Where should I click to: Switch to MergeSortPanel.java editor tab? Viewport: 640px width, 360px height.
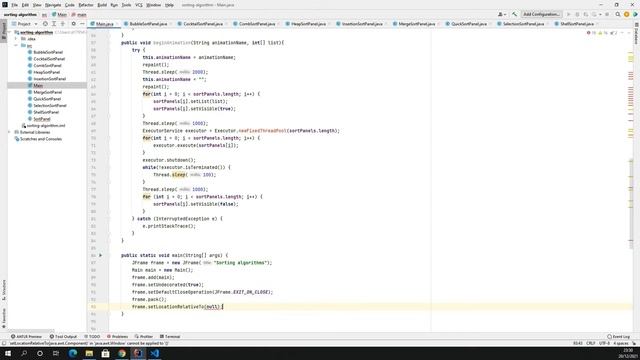[416, 24]
